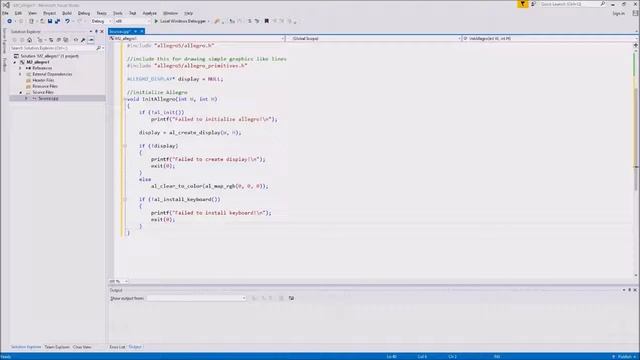Image resolution: width=640 pixels, height=360 pixels.
Task: Collapse the M2_allegro1 project node
Action: pyautogui.click(x=15, y=62)
